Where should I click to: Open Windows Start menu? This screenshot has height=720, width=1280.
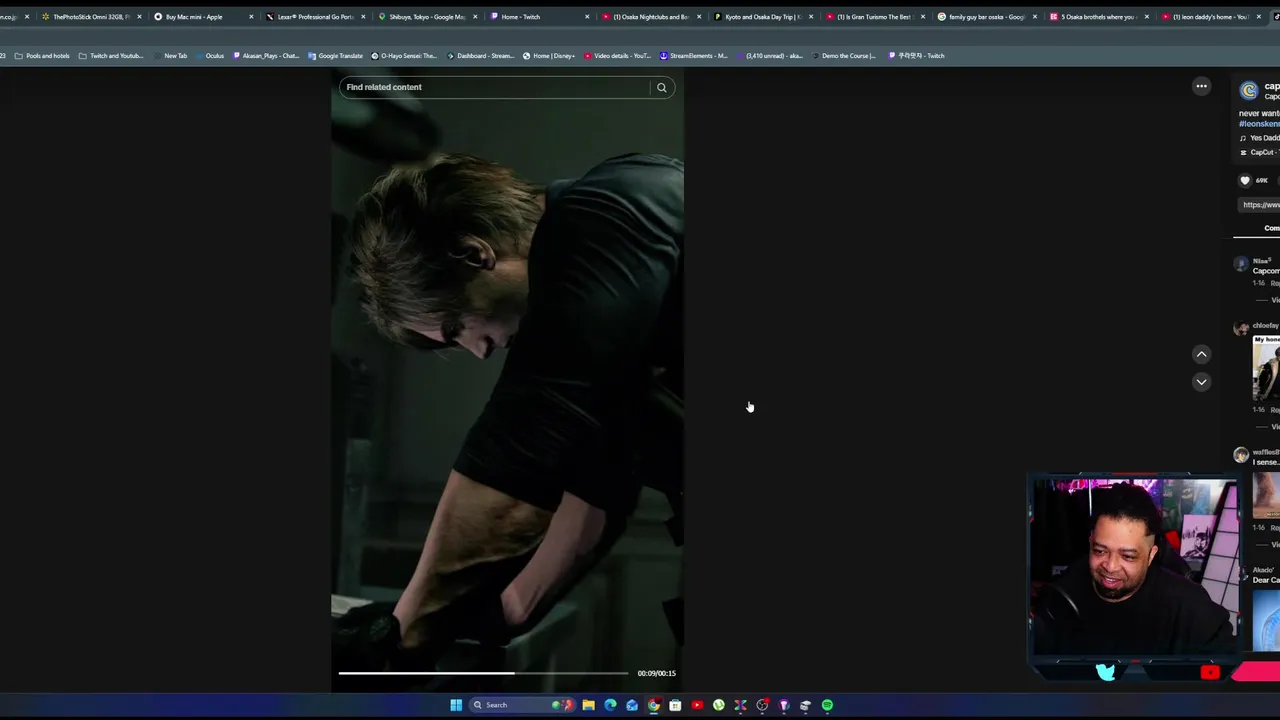click(456, 705)
